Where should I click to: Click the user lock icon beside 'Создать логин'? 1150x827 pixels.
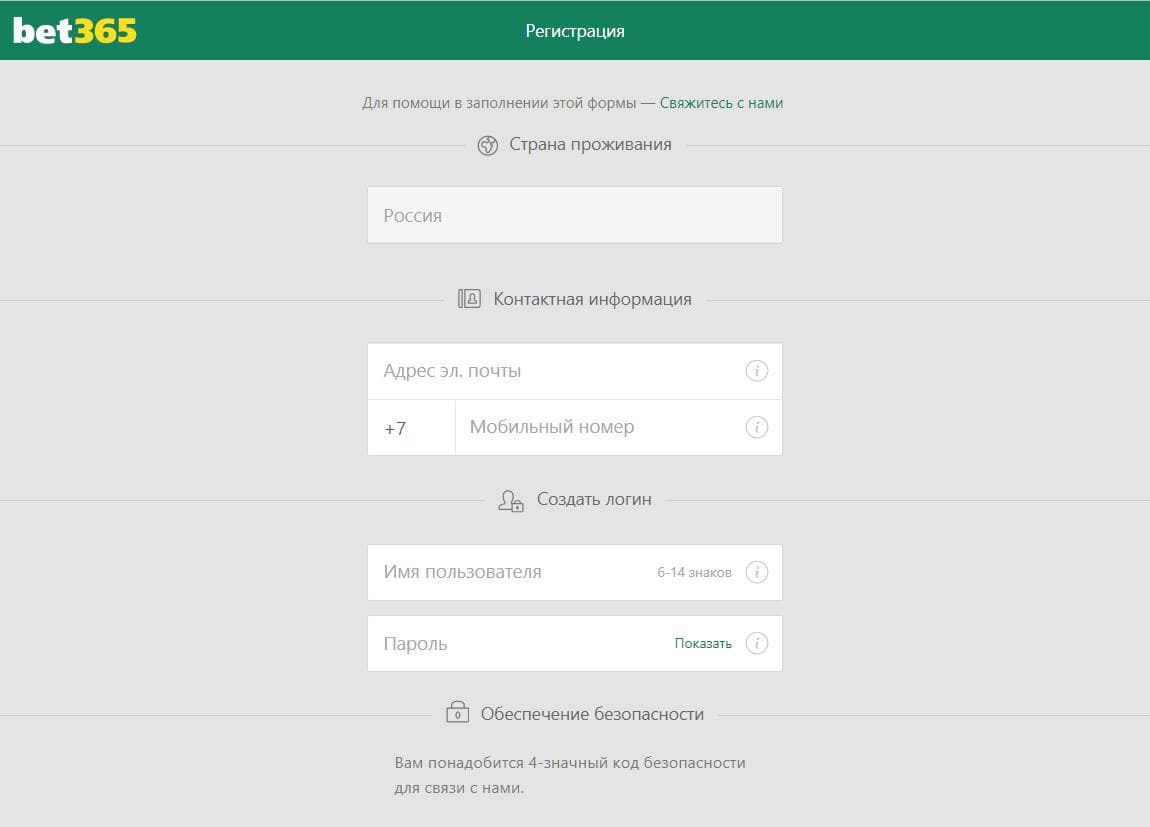point(510,501)
